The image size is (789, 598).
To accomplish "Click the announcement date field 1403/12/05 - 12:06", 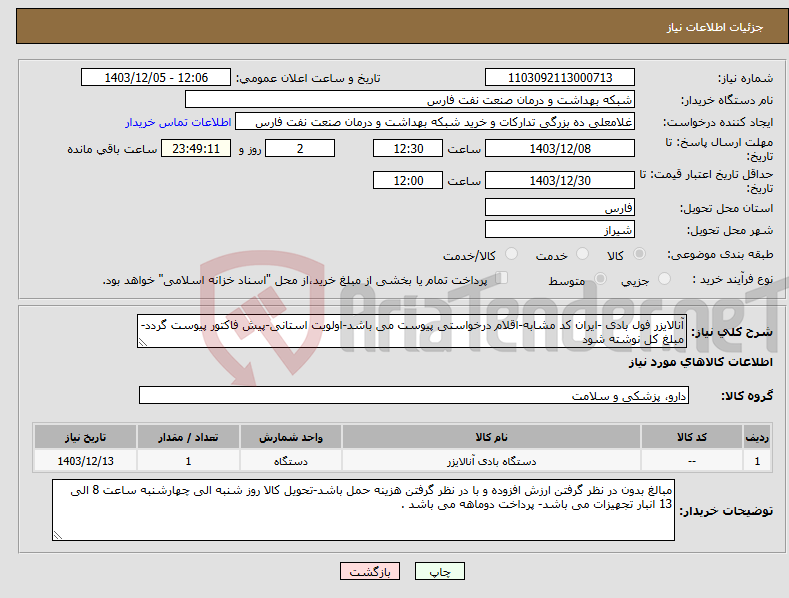I will [155, 78].
